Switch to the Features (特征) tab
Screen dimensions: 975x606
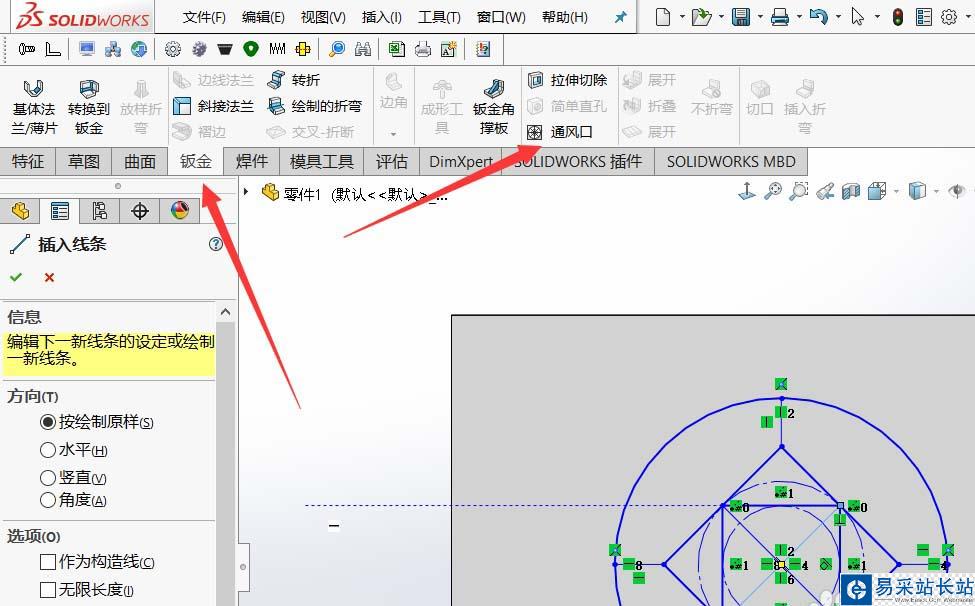pos(28,162)
